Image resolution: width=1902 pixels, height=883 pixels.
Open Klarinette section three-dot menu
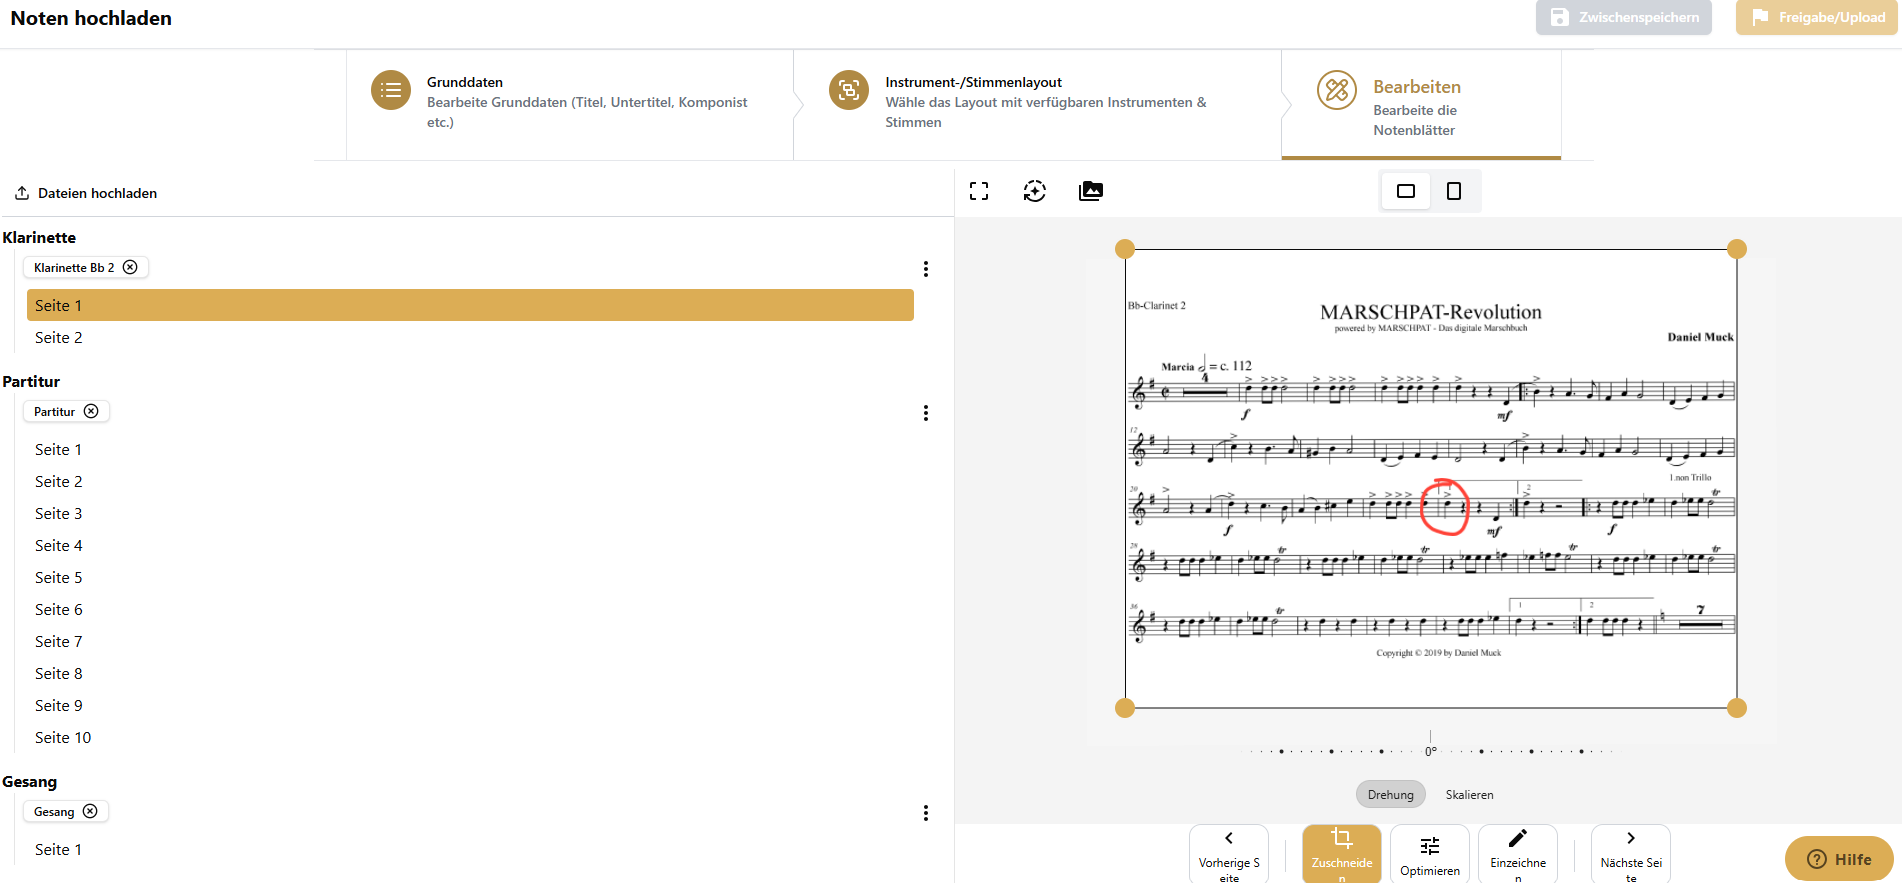tap(926, 269)
